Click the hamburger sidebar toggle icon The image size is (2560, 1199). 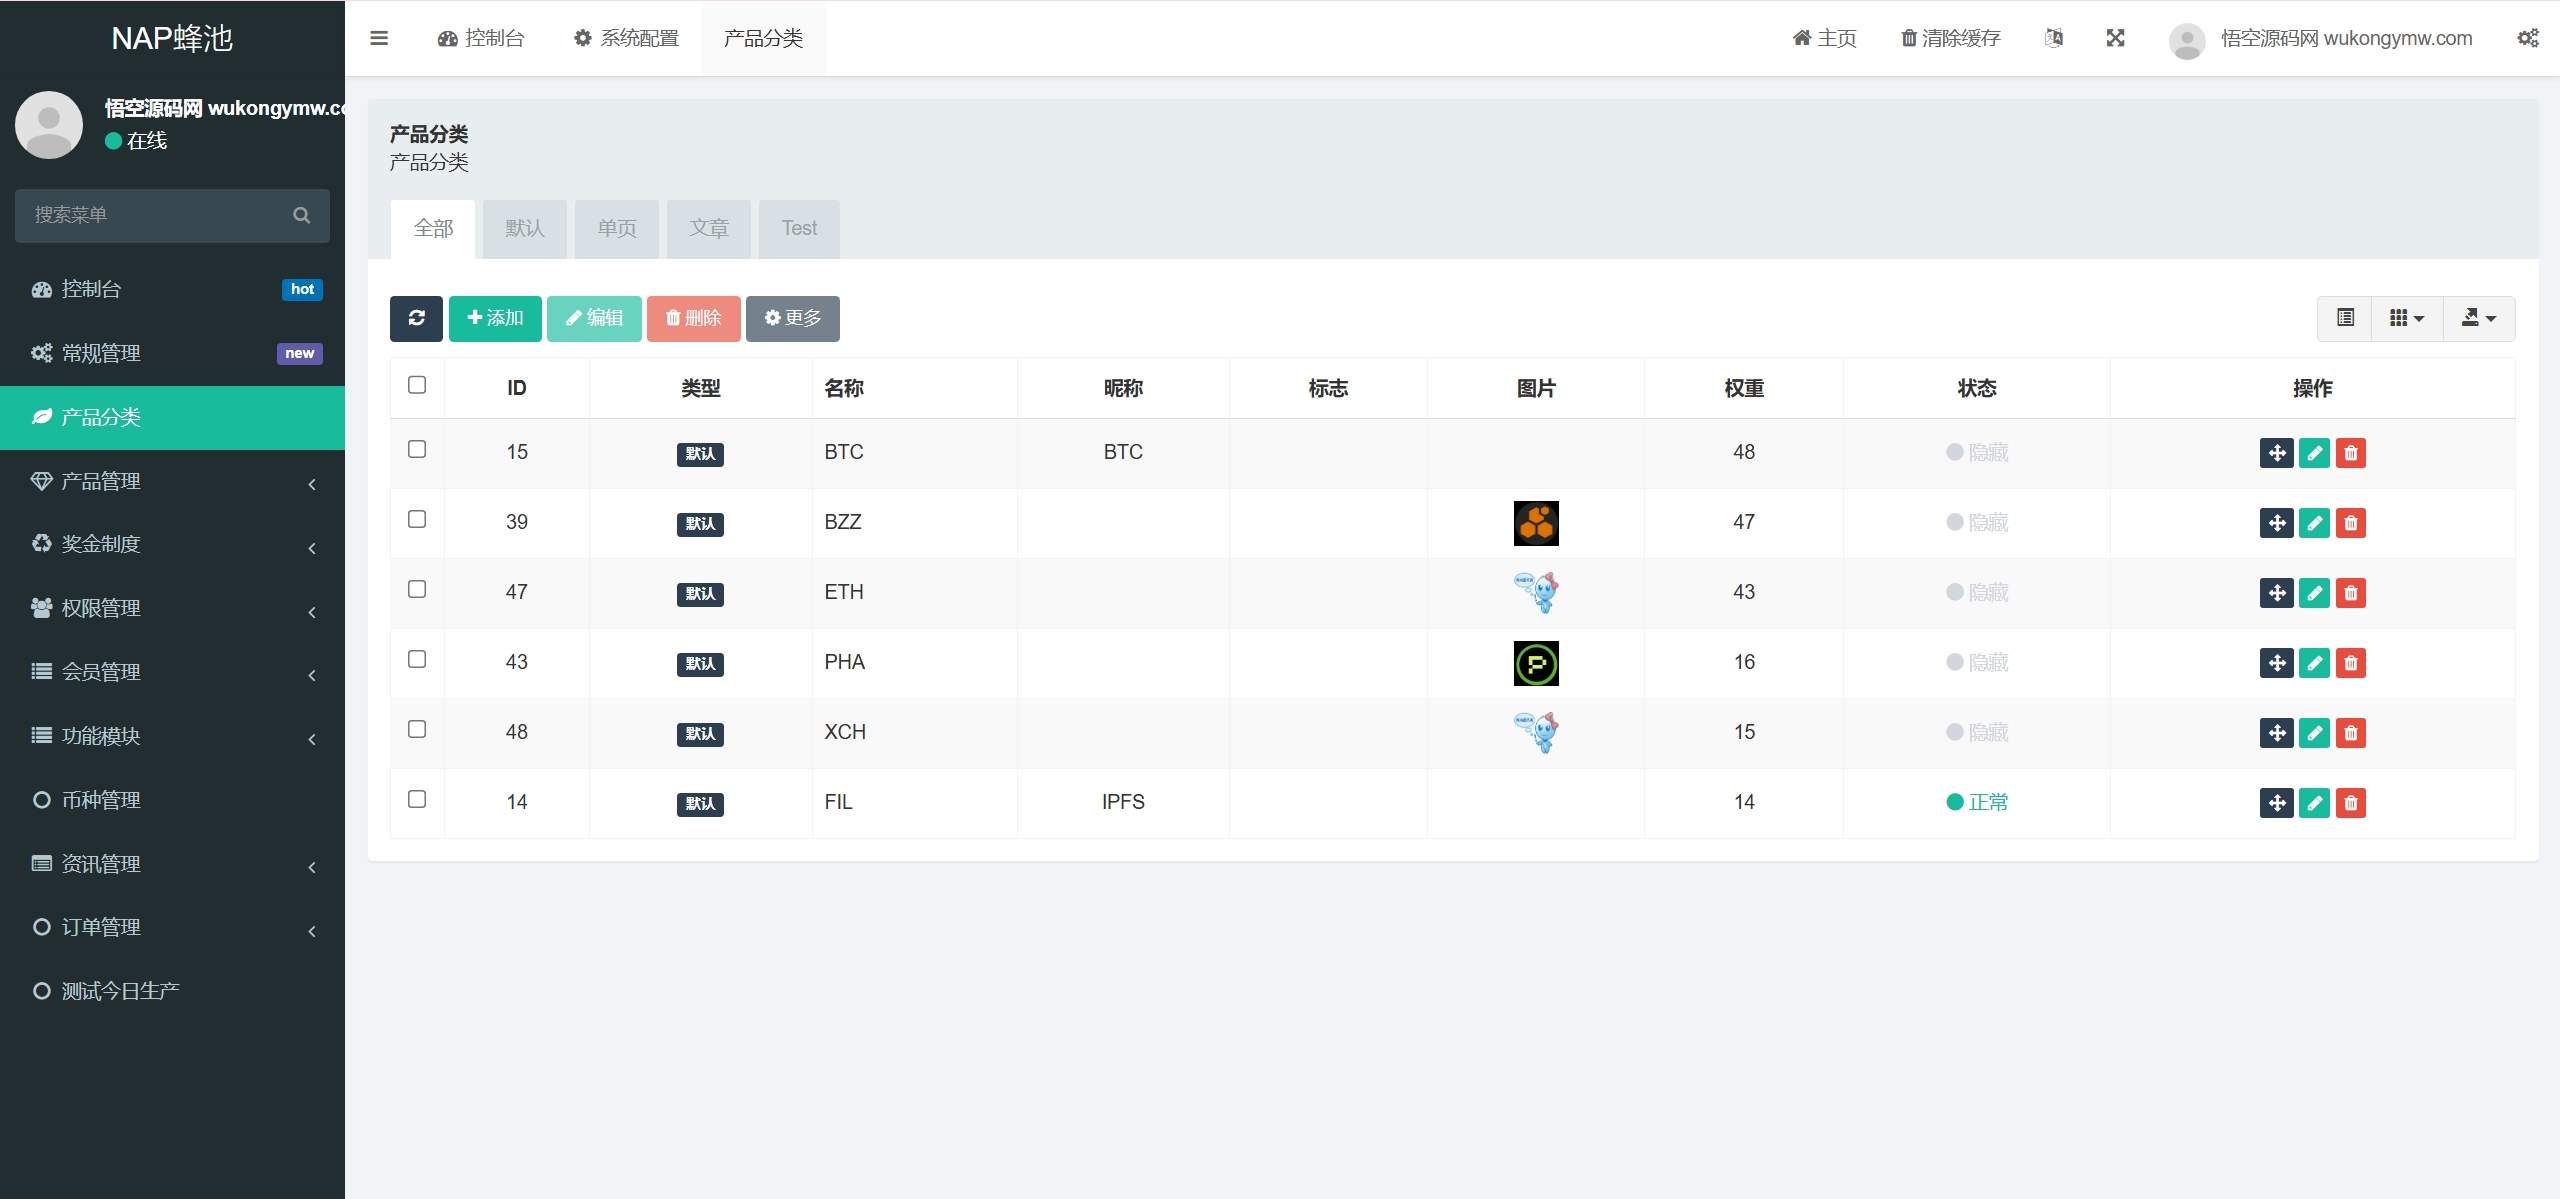pyautogui.click(x=379, y=38)
